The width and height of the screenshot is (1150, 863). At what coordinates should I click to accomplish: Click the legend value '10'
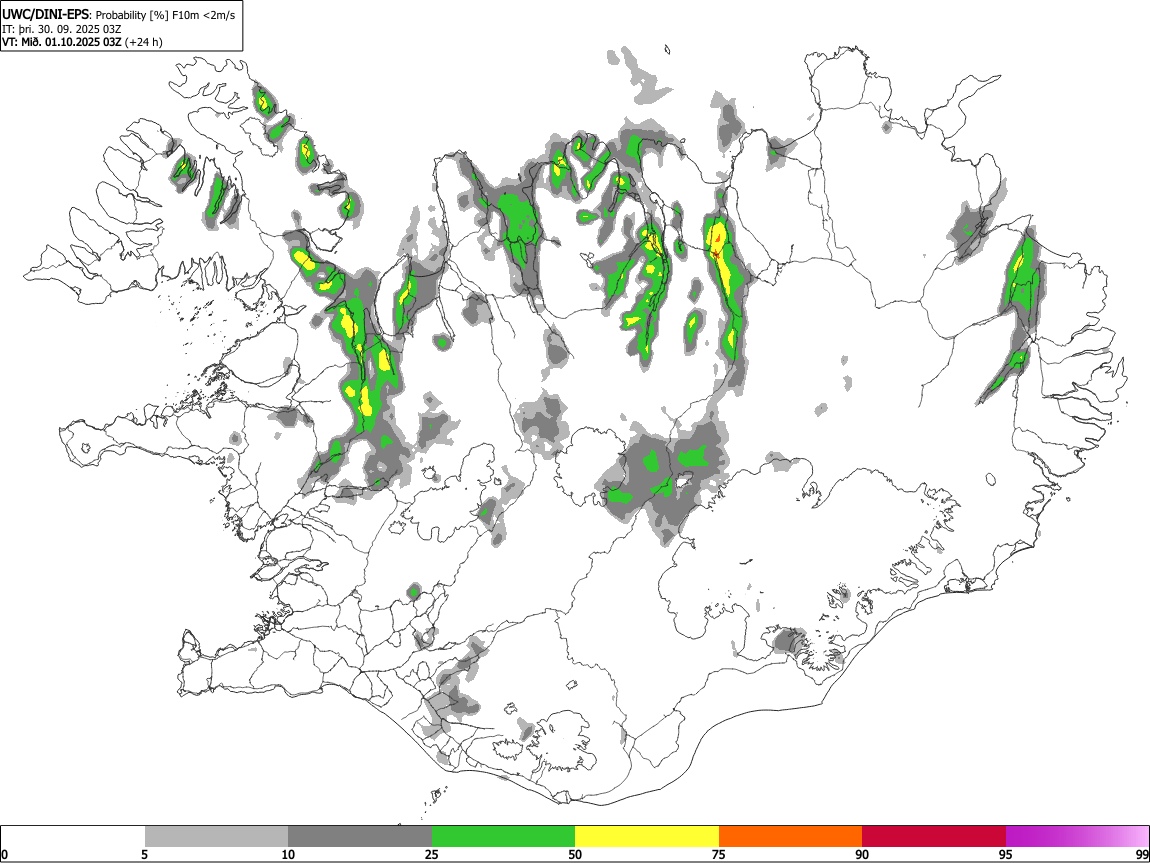[288, 854]
